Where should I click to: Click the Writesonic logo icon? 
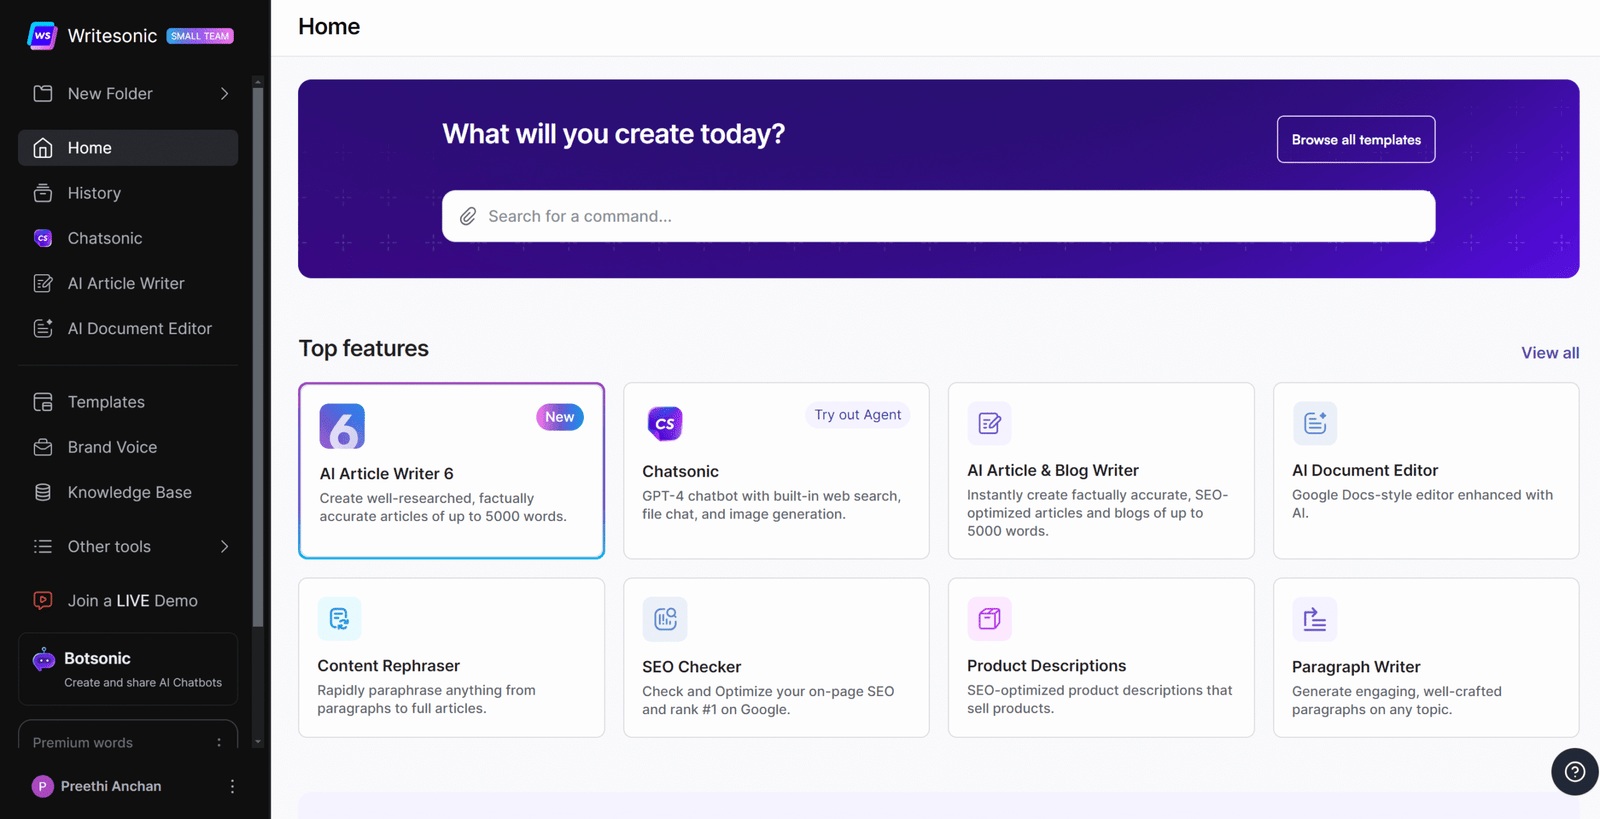pos(42,36)
